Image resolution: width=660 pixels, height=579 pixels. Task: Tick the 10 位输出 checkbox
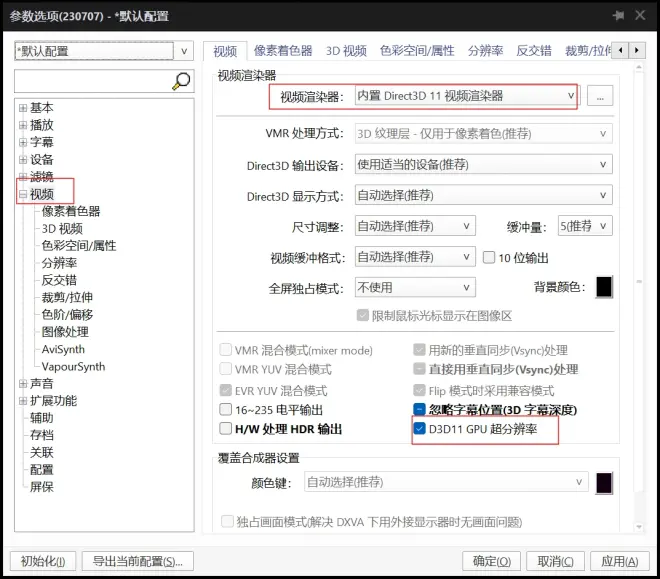pyautogui.click(x=490, y=257)
